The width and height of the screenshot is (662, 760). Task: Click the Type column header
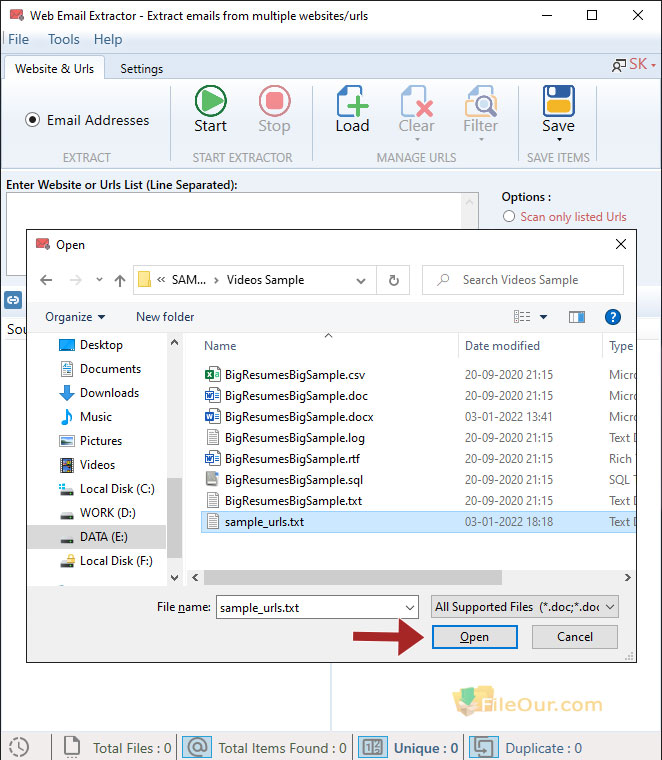(x=620, y=346)
